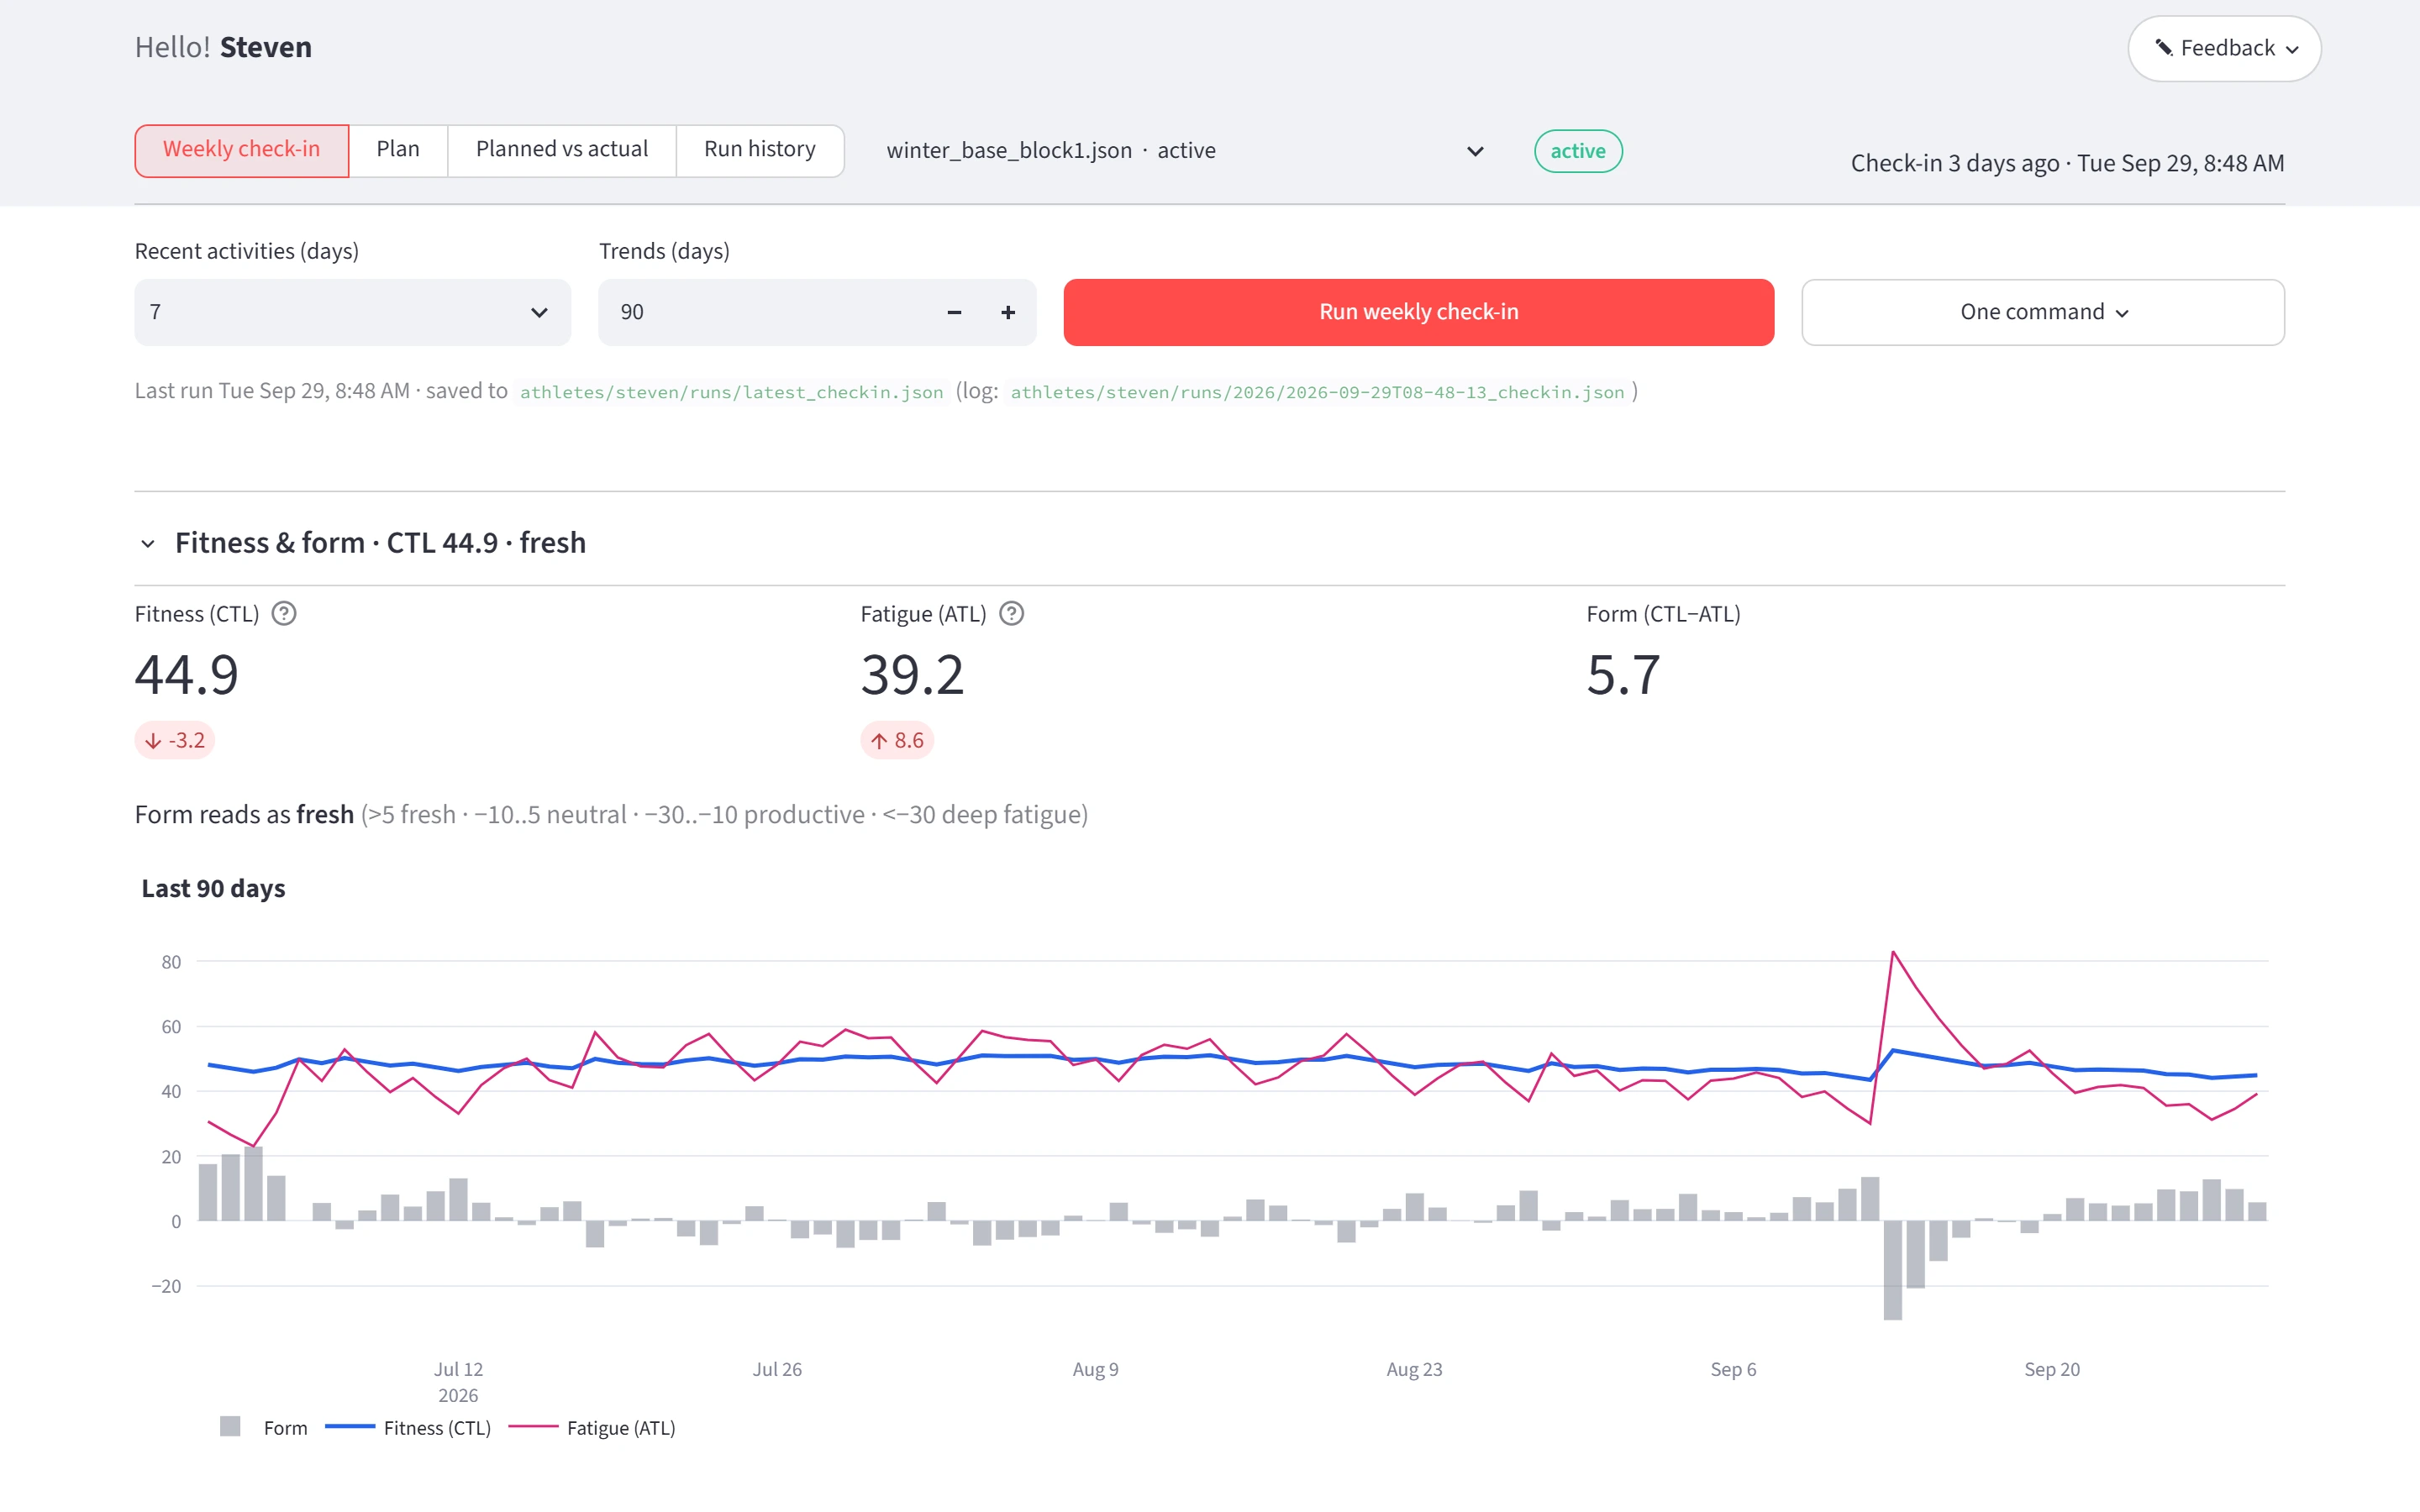Screen dimensions: 2420x1512
Task: Click the Aug 23 axis label
Action: tap(1414, 1369)
